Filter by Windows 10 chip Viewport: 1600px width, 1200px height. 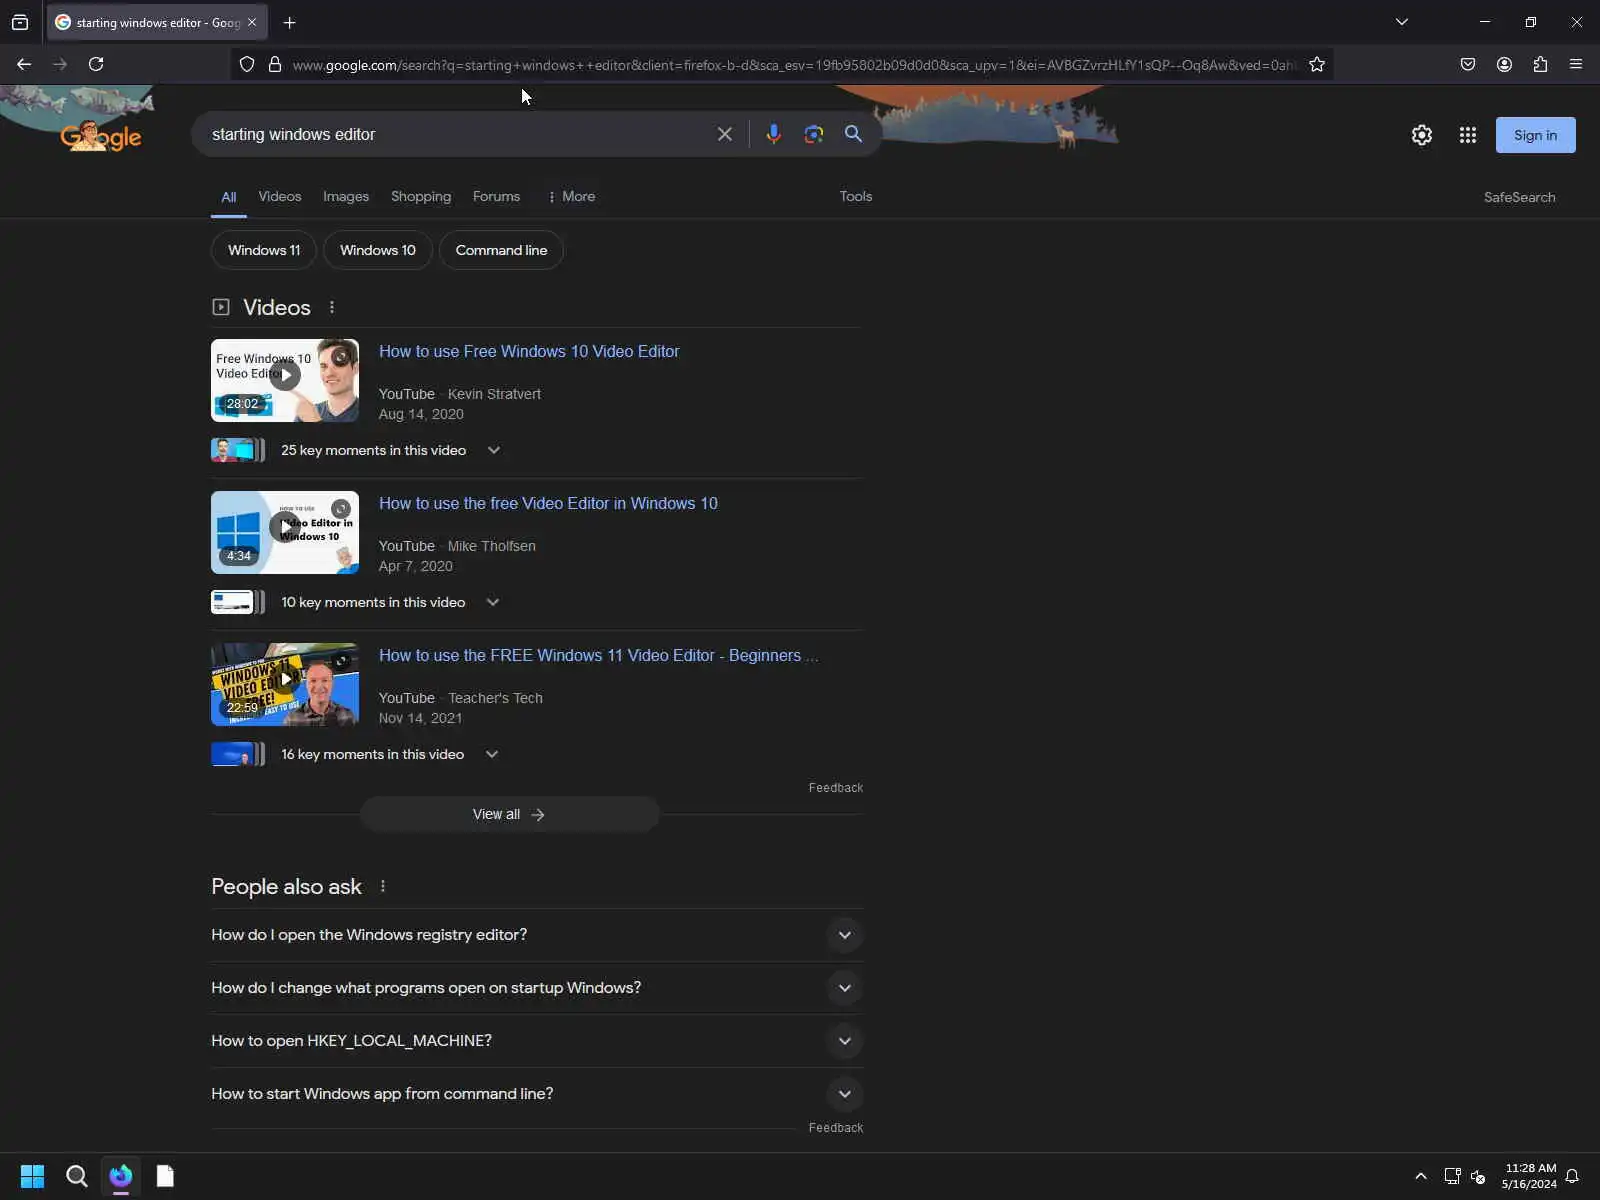click(378, 250)
